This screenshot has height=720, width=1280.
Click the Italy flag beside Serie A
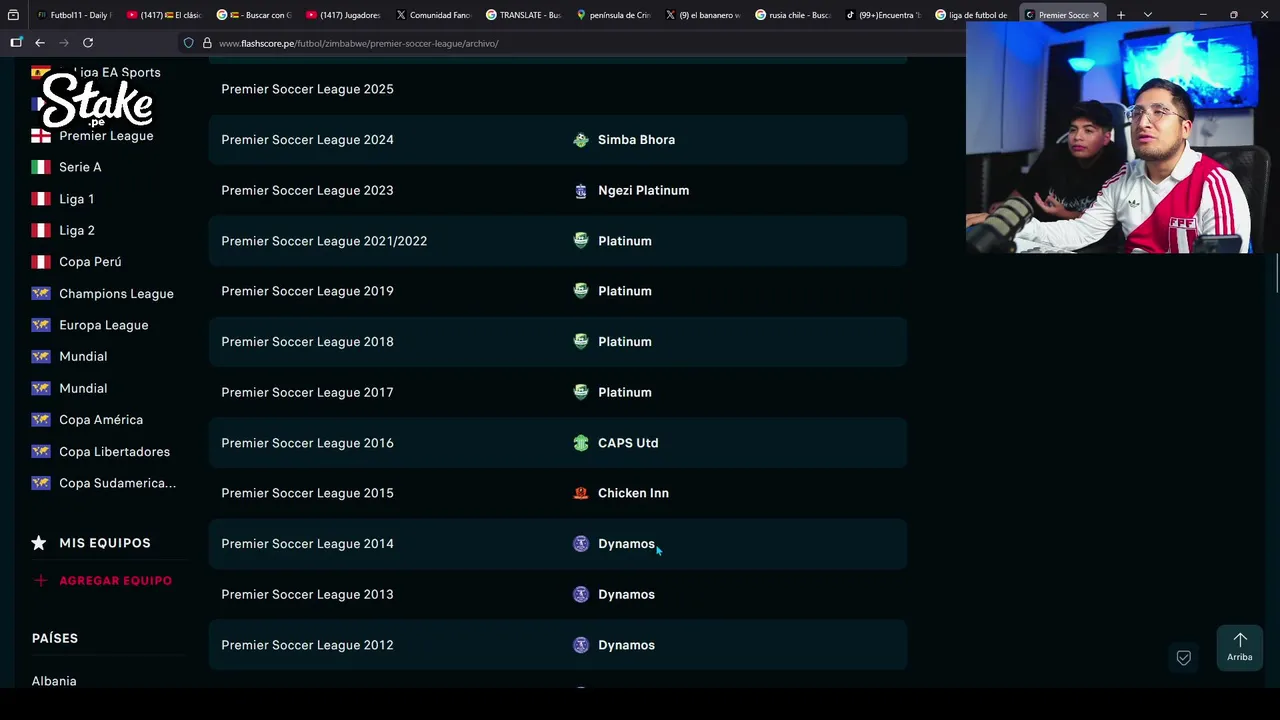[x=41, y=167]
